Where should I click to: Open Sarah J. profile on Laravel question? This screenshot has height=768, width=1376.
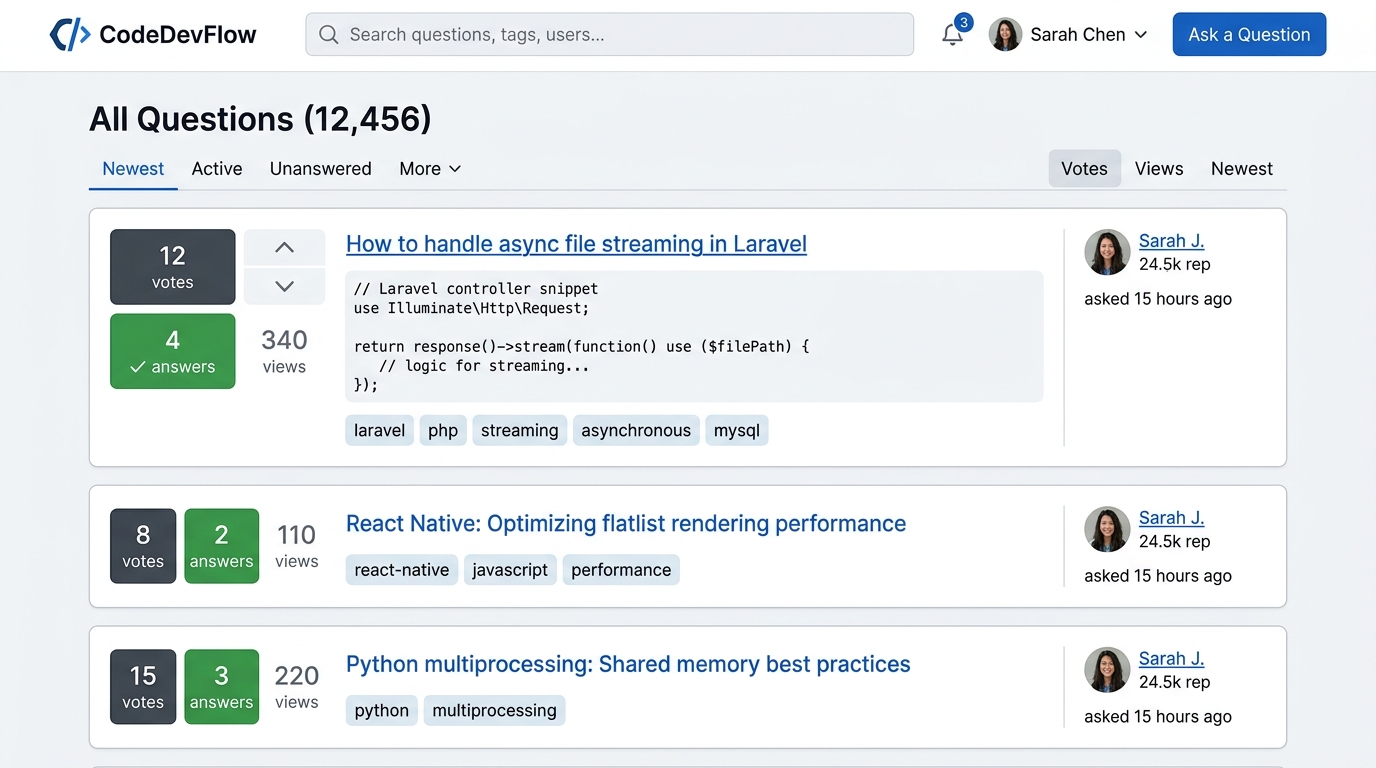1171,241
